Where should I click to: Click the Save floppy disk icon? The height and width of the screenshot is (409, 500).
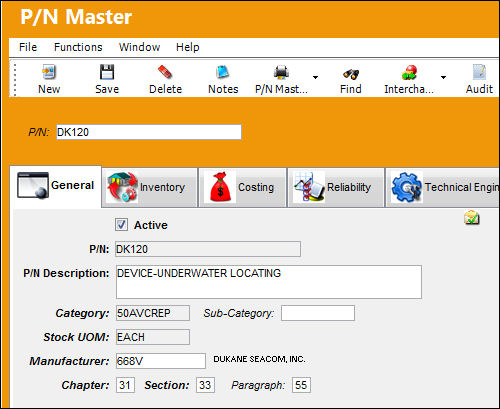coord(107,72)
